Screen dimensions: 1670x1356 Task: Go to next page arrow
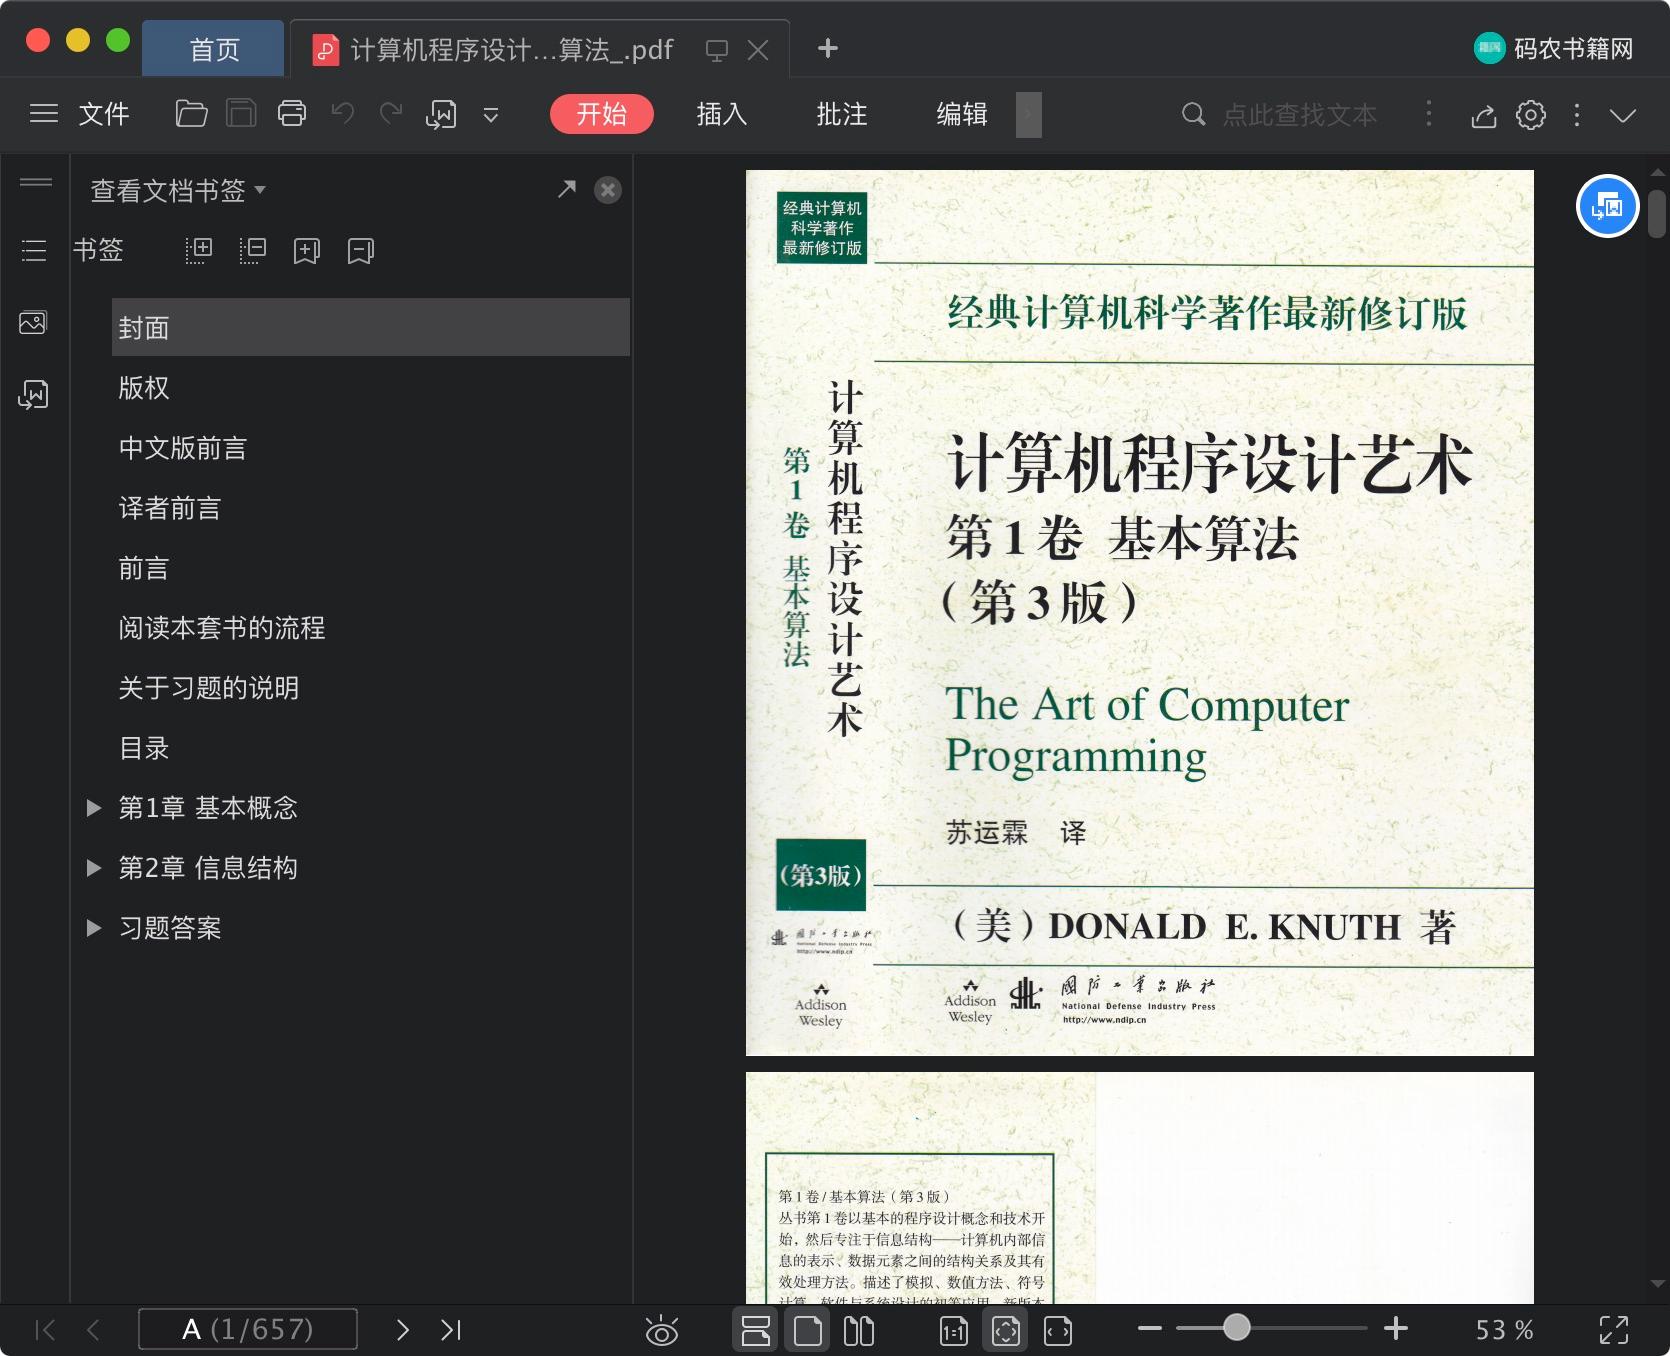coord(402,1330)
